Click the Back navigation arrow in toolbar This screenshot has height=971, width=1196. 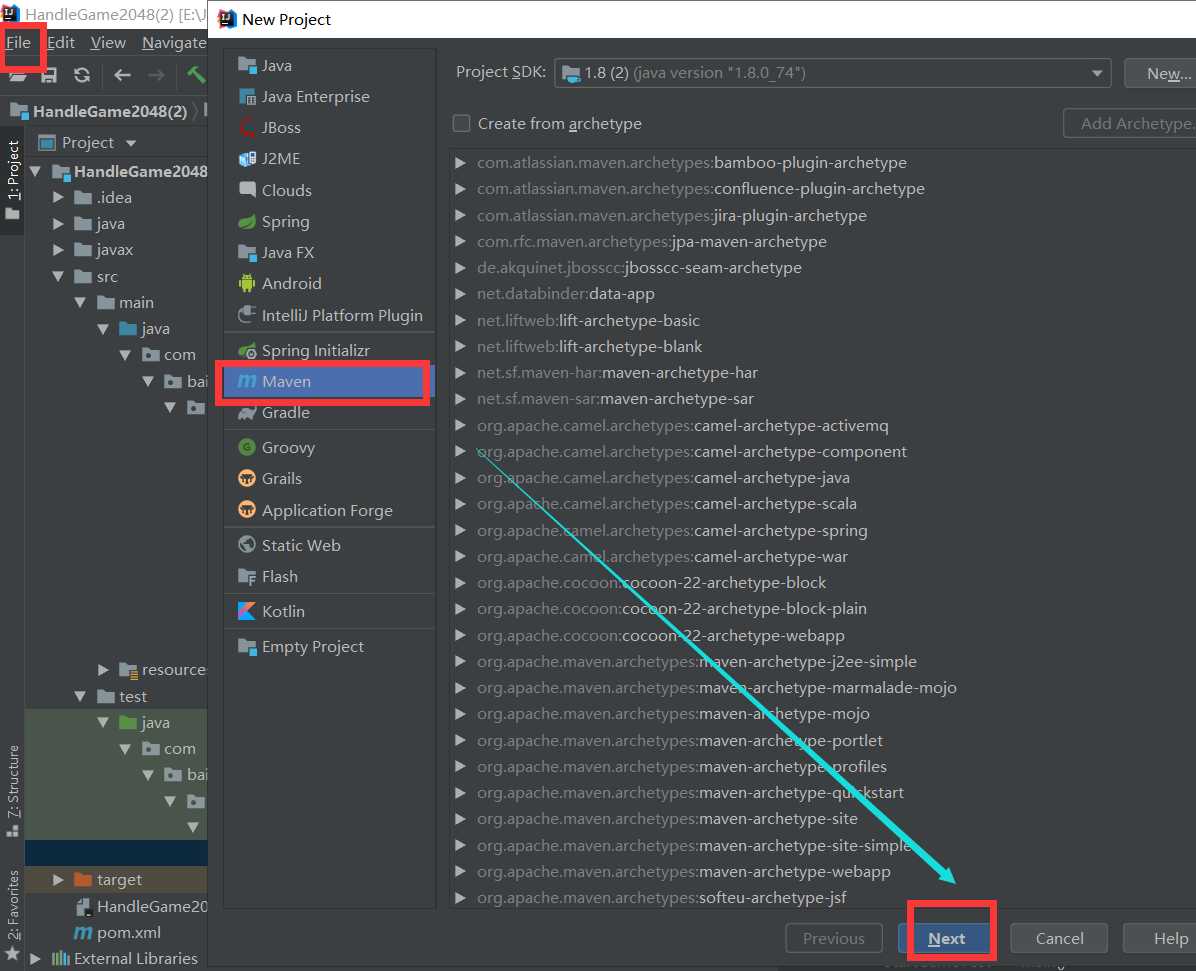[122, 75]
